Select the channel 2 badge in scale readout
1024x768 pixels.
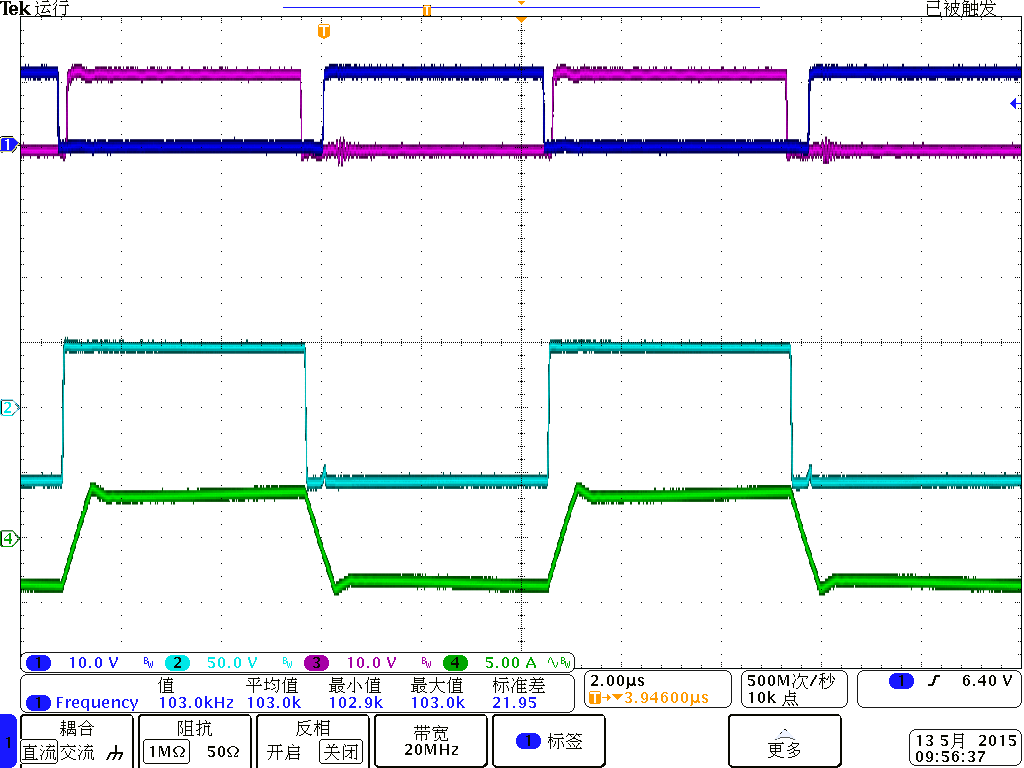point(177,663)
